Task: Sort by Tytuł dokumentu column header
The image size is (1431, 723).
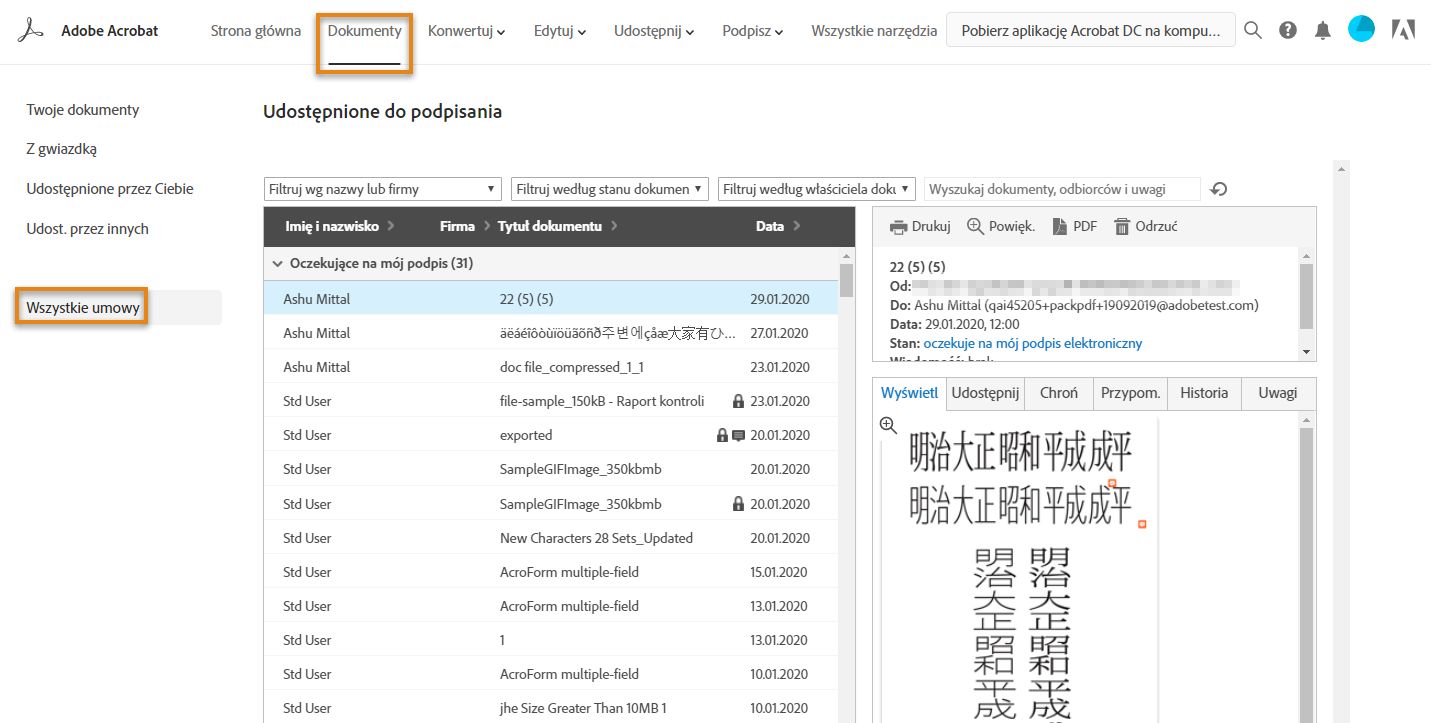Action: point(557,227)
